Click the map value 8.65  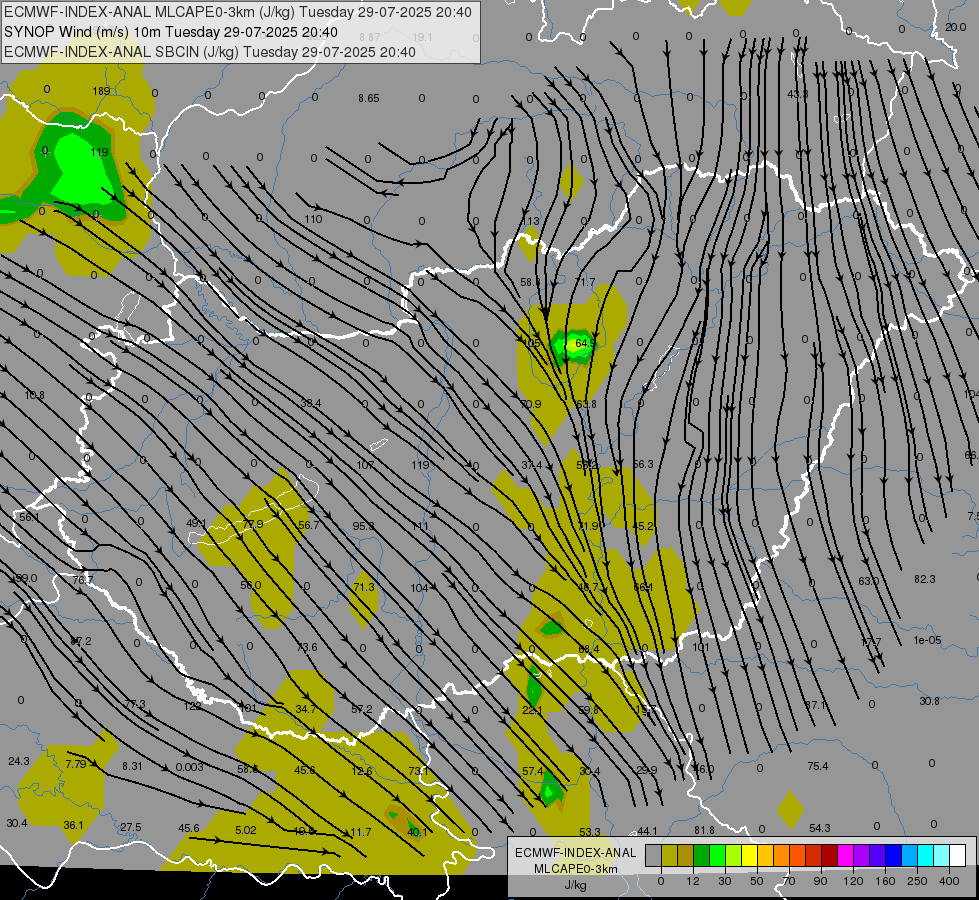tap(368, 98)
